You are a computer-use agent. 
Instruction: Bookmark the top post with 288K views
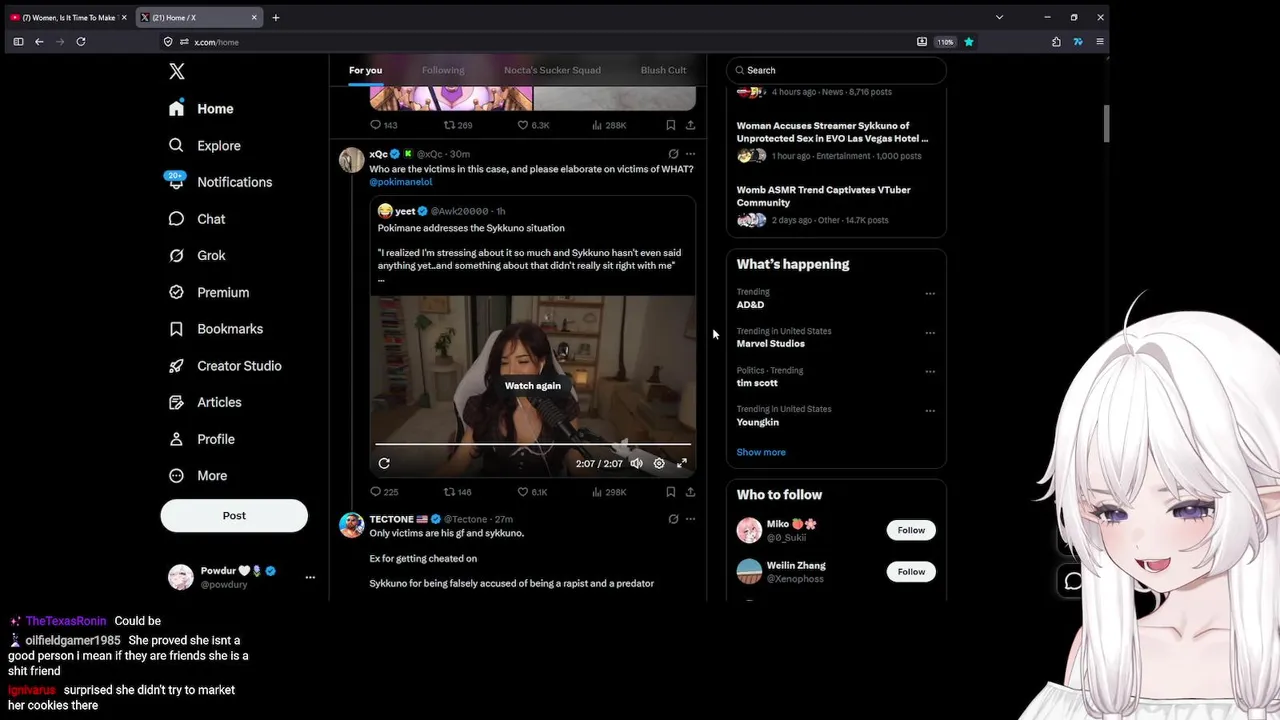[670, 125]
